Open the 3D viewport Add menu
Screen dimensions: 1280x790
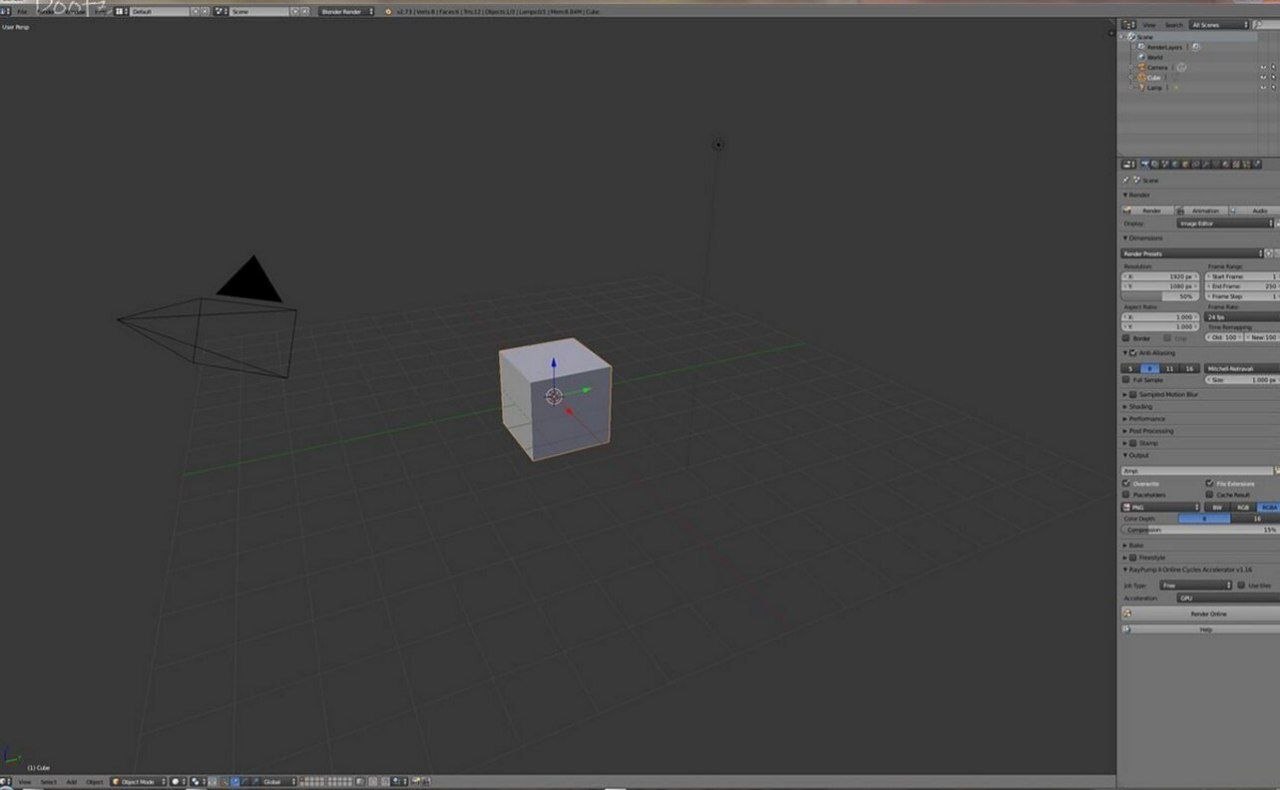coord(71,782)
